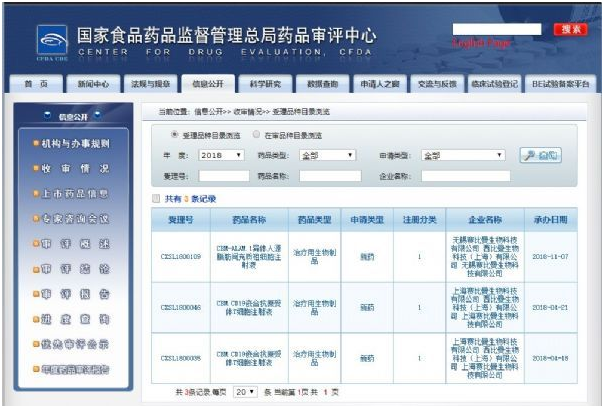
Task: Click the small icon beside 共有3条记录
Action: pyautogui.click(x=156, y=199)
